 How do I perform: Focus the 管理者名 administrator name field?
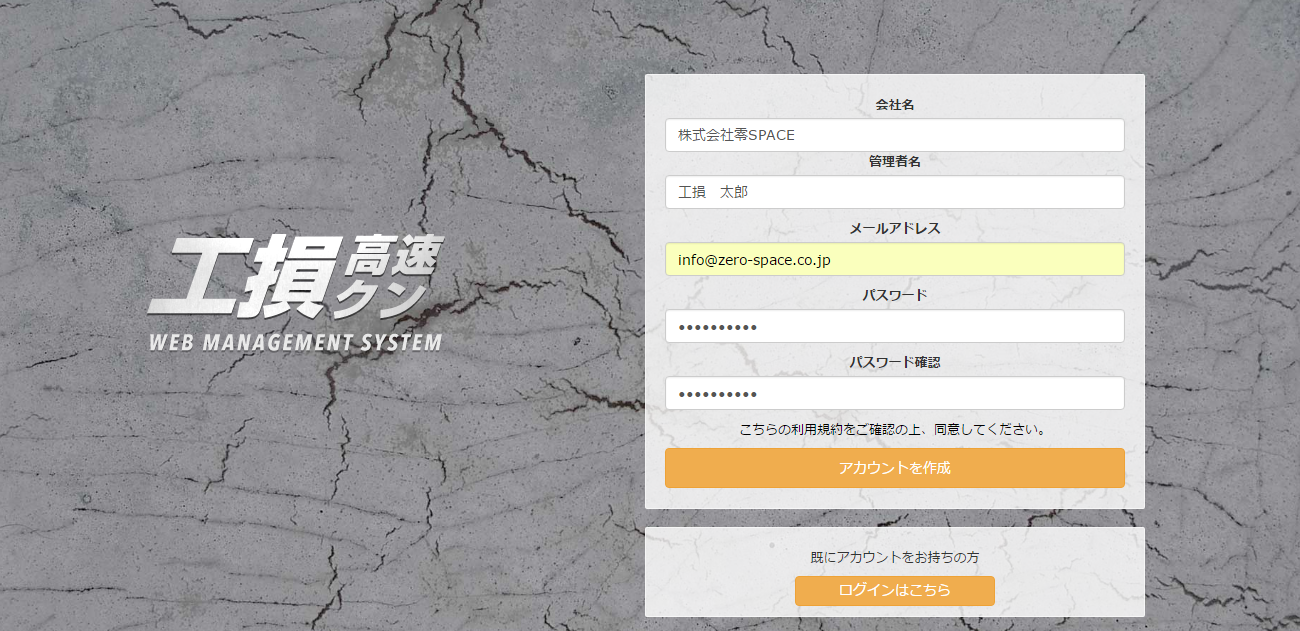895,192
